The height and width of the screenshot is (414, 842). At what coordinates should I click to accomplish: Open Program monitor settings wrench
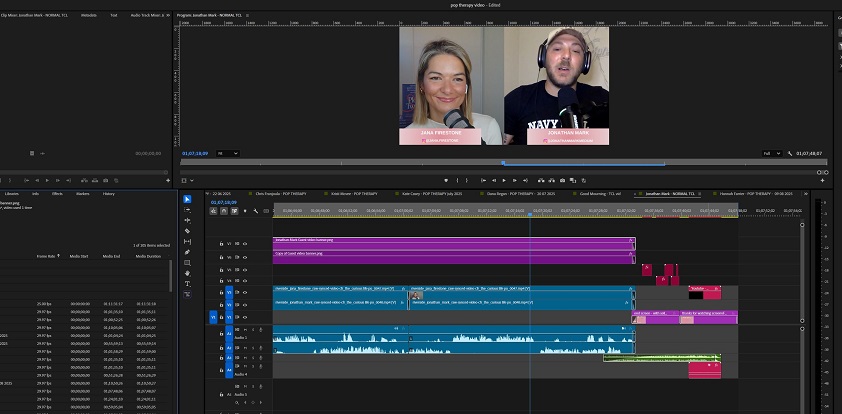tap(790, 154)
